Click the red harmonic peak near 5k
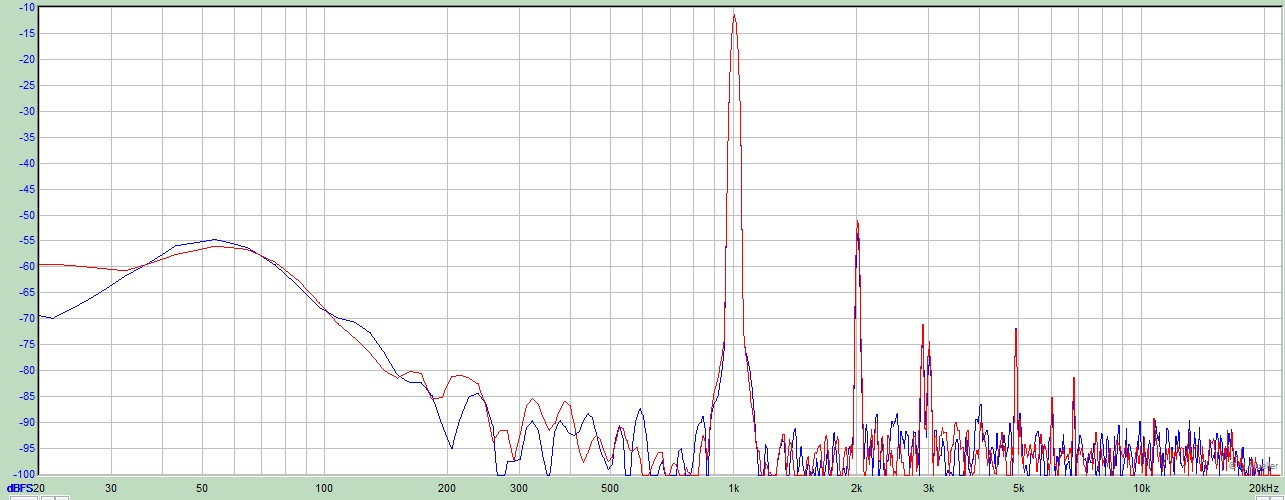This screenshot has width=1285, height=500. [x=1016, y=329]
